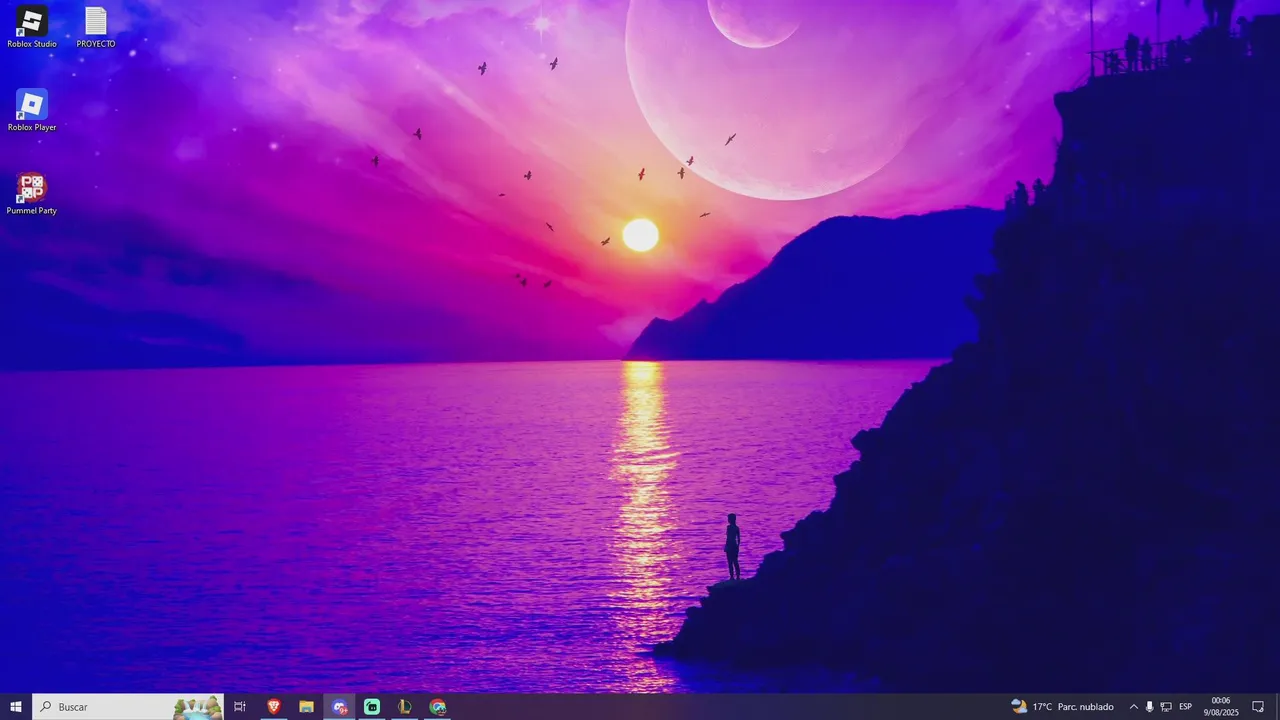Click the microphone tray icon
1280x720 pixels.
(1149, 707)
